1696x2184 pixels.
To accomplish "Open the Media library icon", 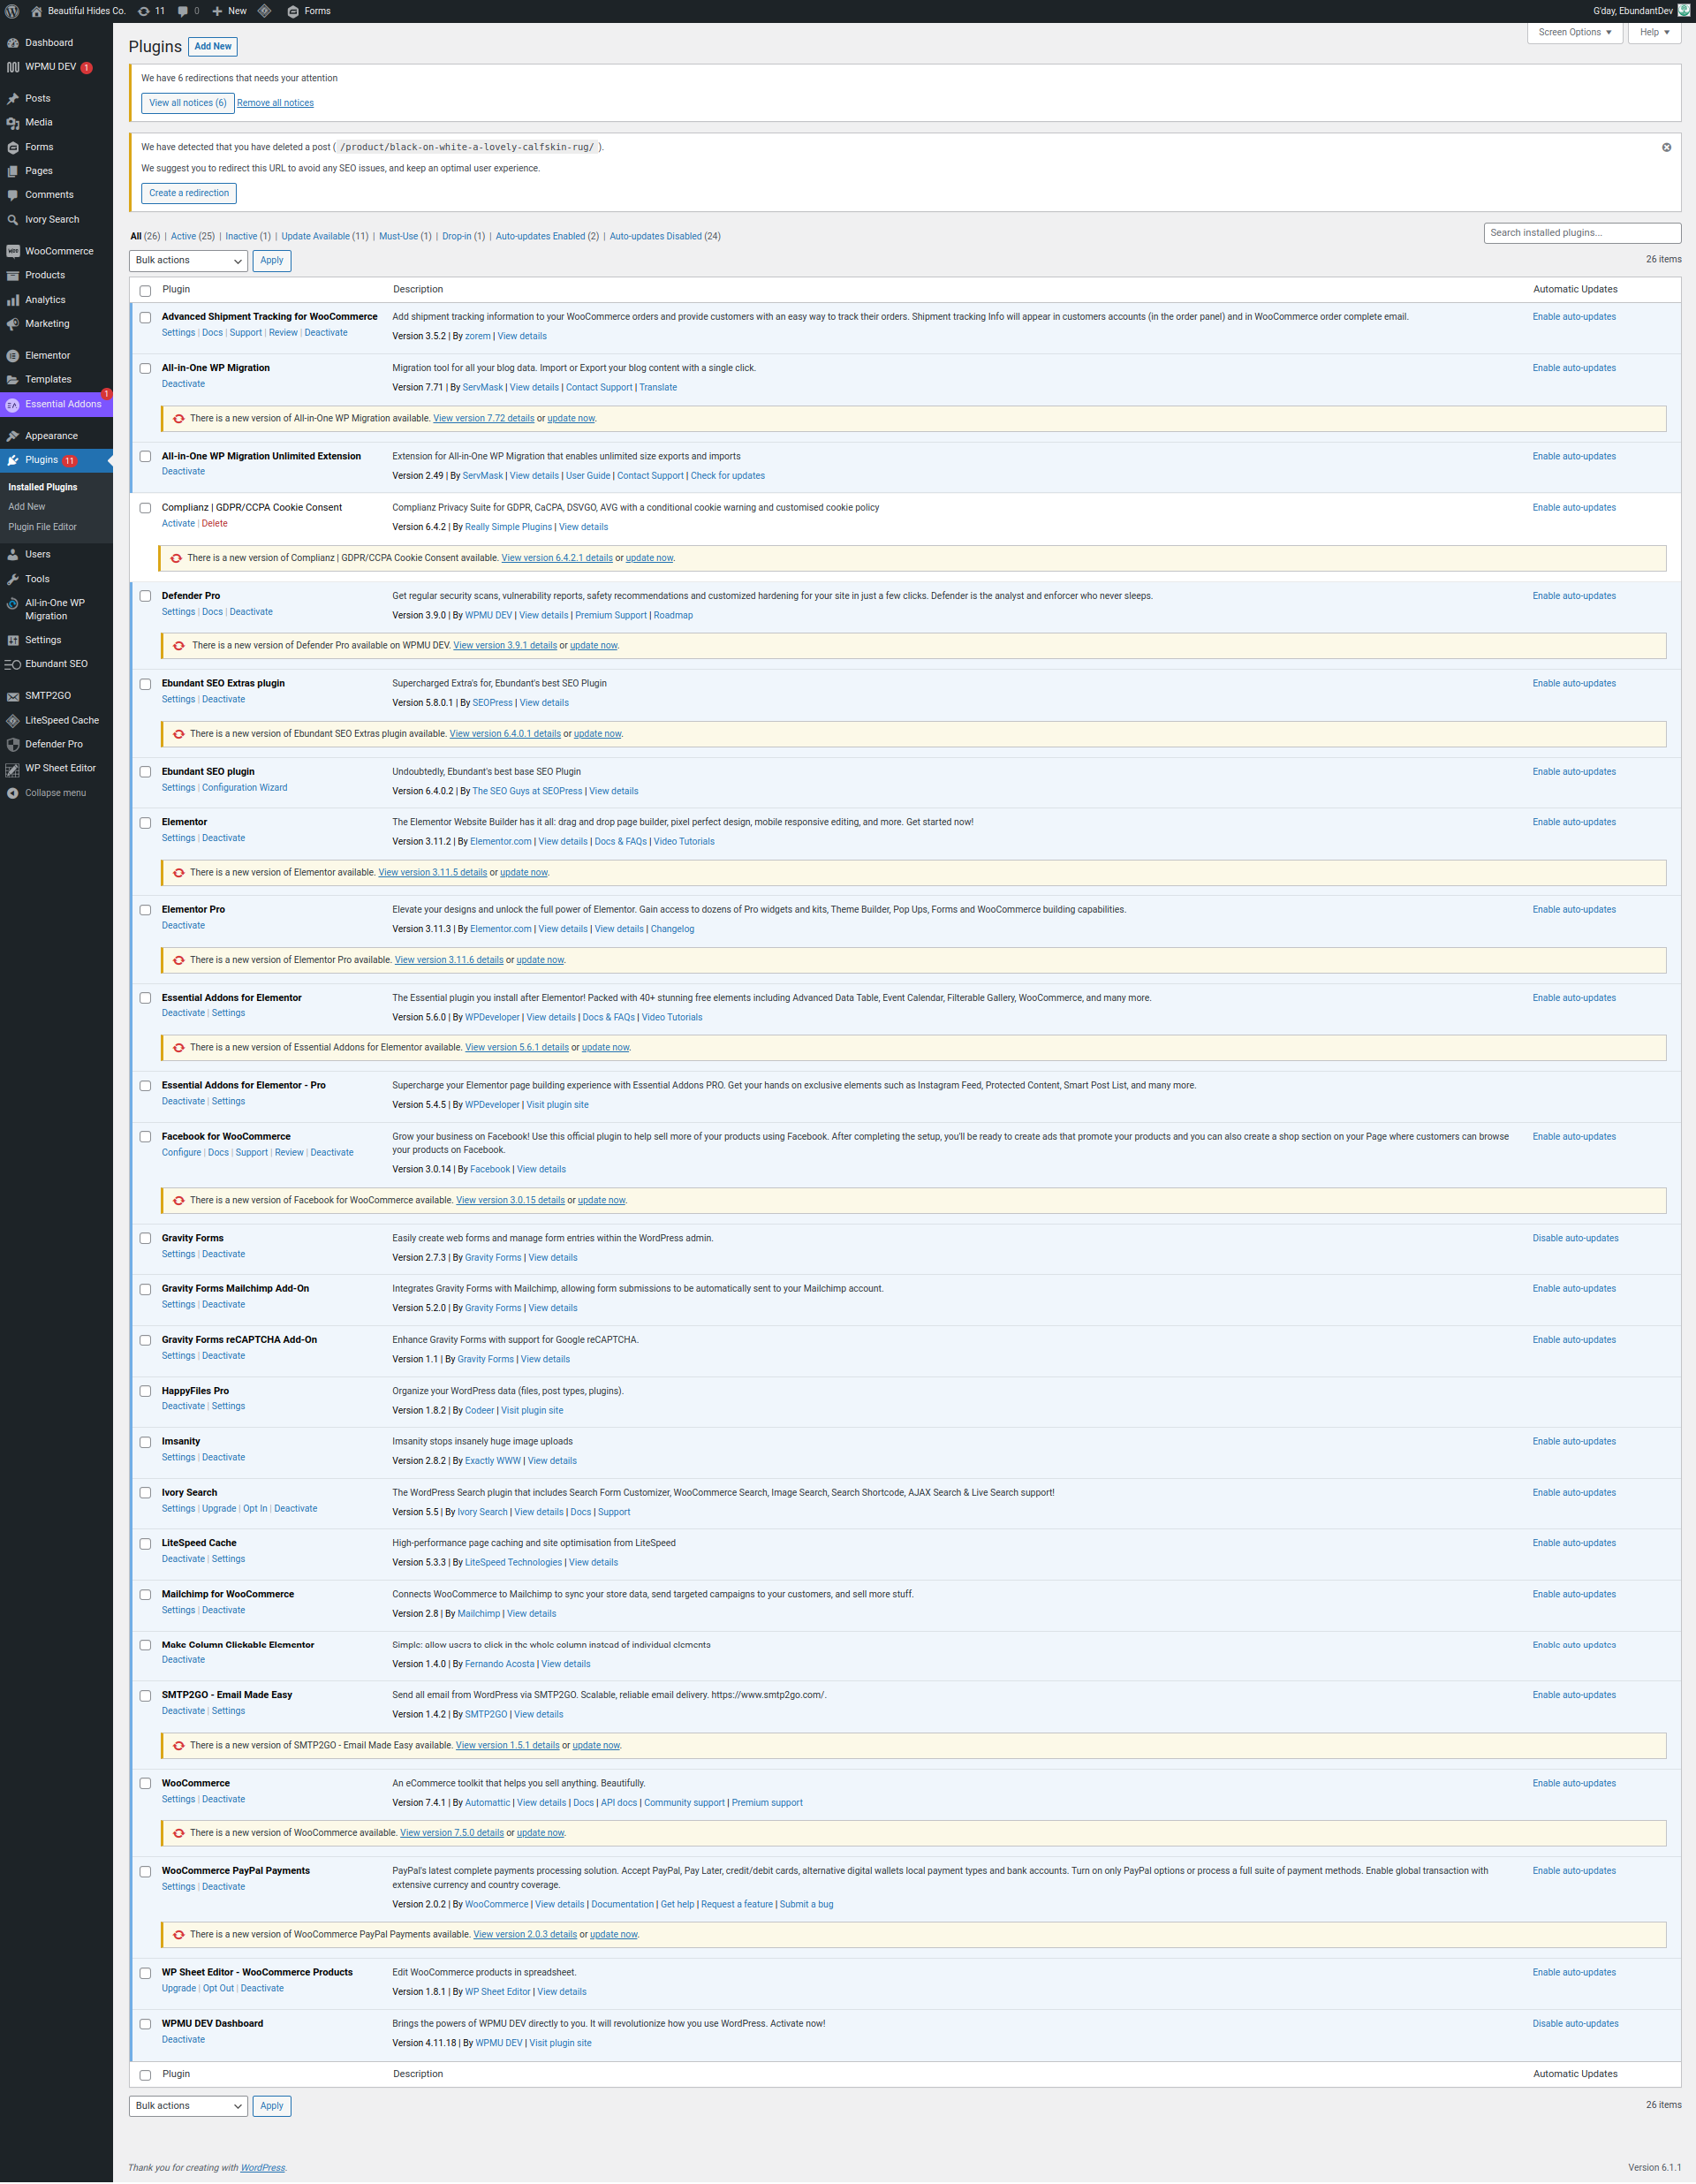I will point(13,123).
